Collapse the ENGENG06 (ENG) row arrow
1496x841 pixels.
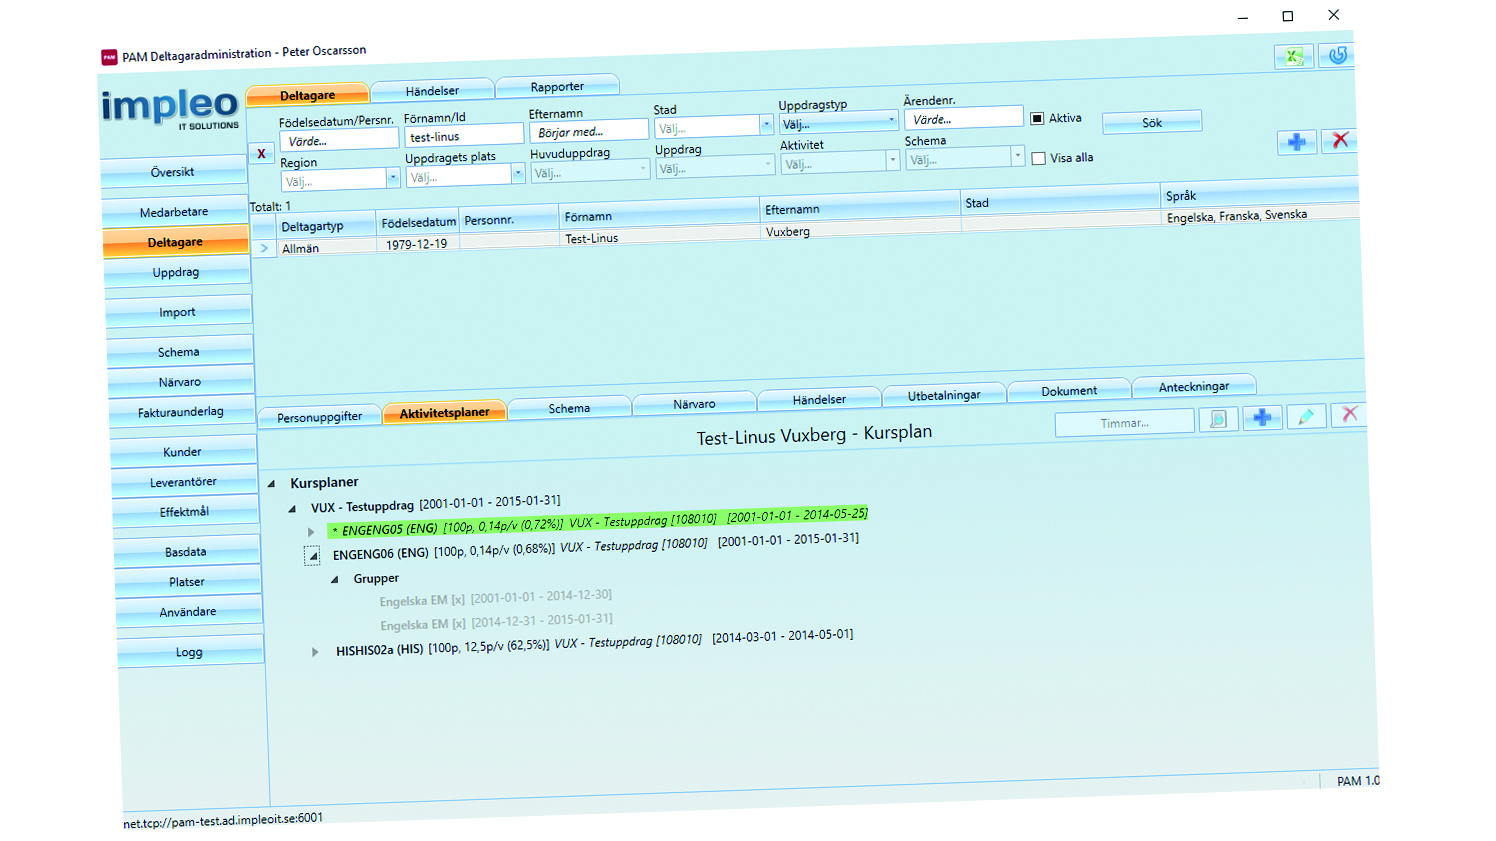[313, 556]
